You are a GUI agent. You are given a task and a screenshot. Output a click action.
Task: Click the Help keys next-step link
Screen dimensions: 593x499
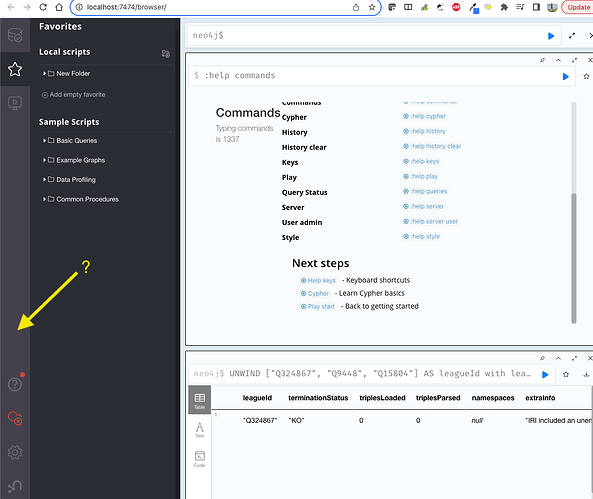point(318,280)
